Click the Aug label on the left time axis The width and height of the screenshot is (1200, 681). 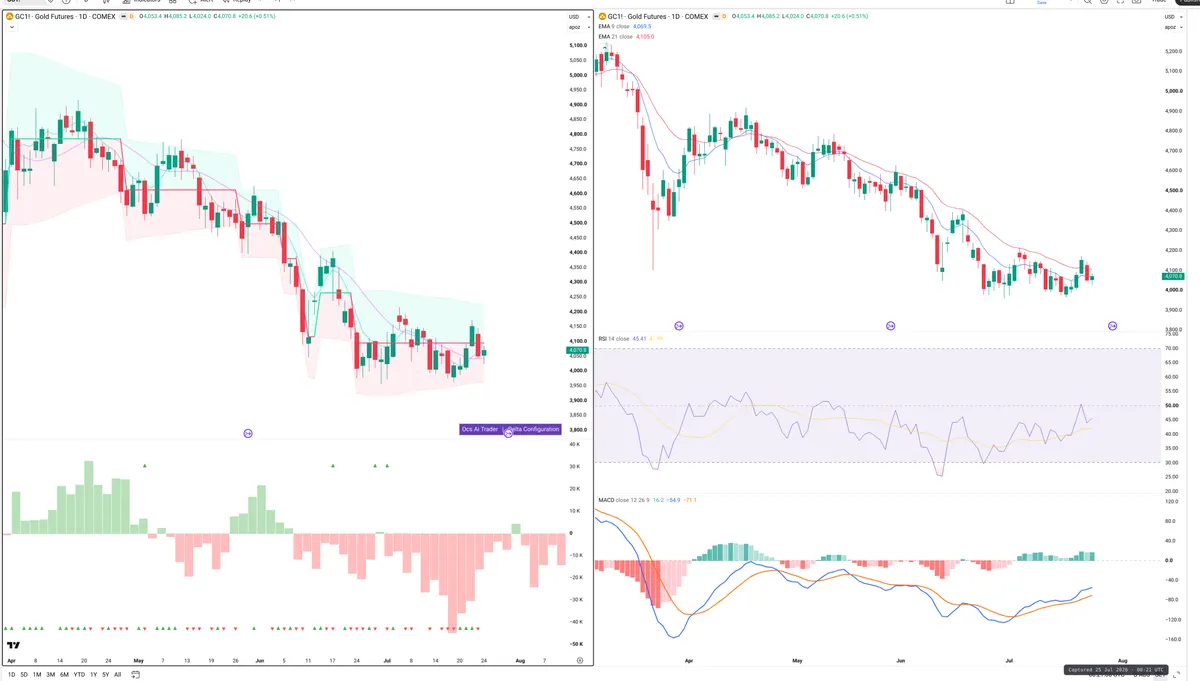[520, 661]
